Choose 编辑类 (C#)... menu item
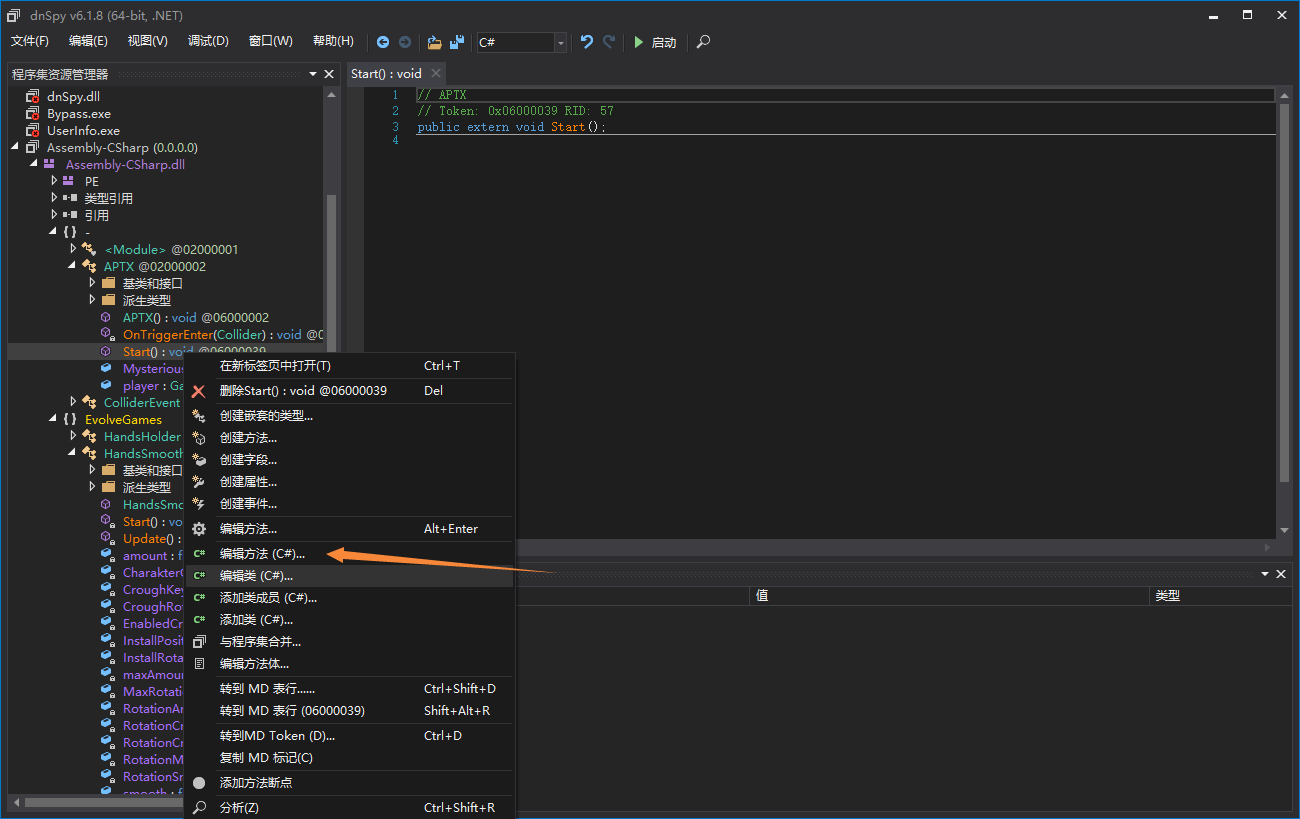The image size is (1300, 819). 351,576
